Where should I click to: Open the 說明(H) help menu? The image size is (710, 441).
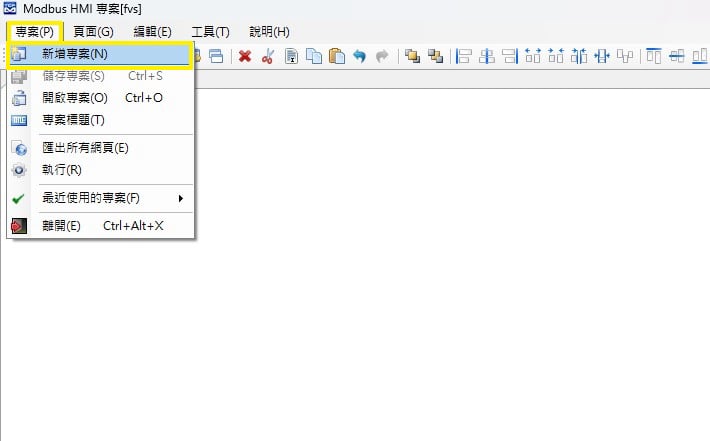point(269,32)
